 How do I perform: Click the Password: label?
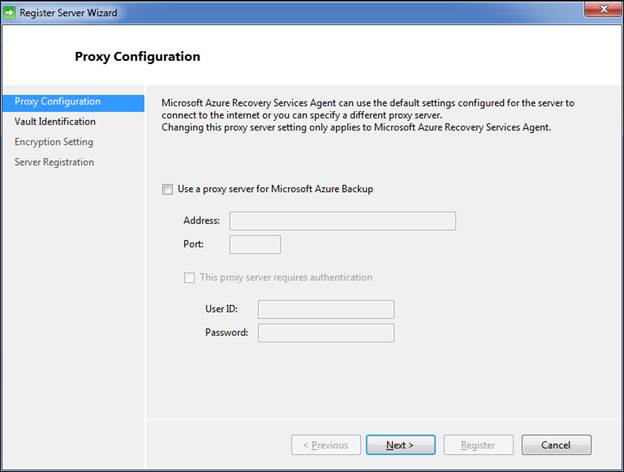pyautogui.click(x=226, y=332)
